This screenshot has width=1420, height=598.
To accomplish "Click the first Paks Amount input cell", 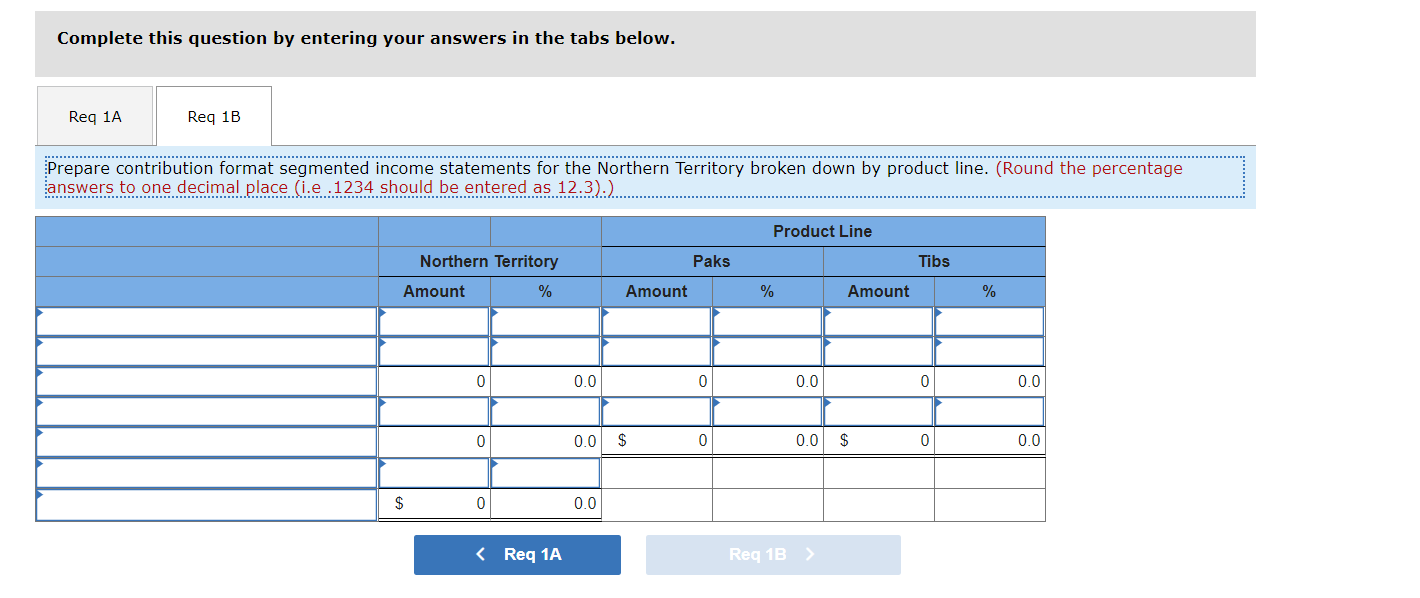I will [656, 321].
